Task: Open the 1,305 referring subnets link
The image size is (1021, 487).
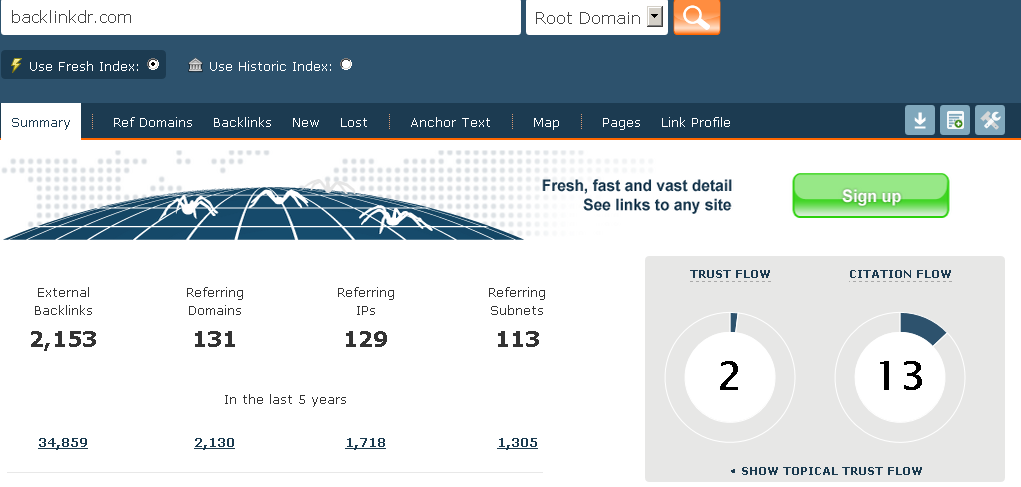Action: pyautogui.click(x=518, y=443)
